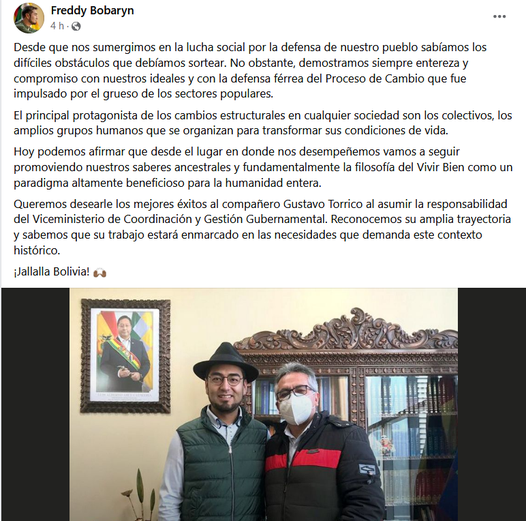Click the paragraph starting "Desde que nos sumergimos"
Screen dimensions: 526x521
(x=250, y=70)
